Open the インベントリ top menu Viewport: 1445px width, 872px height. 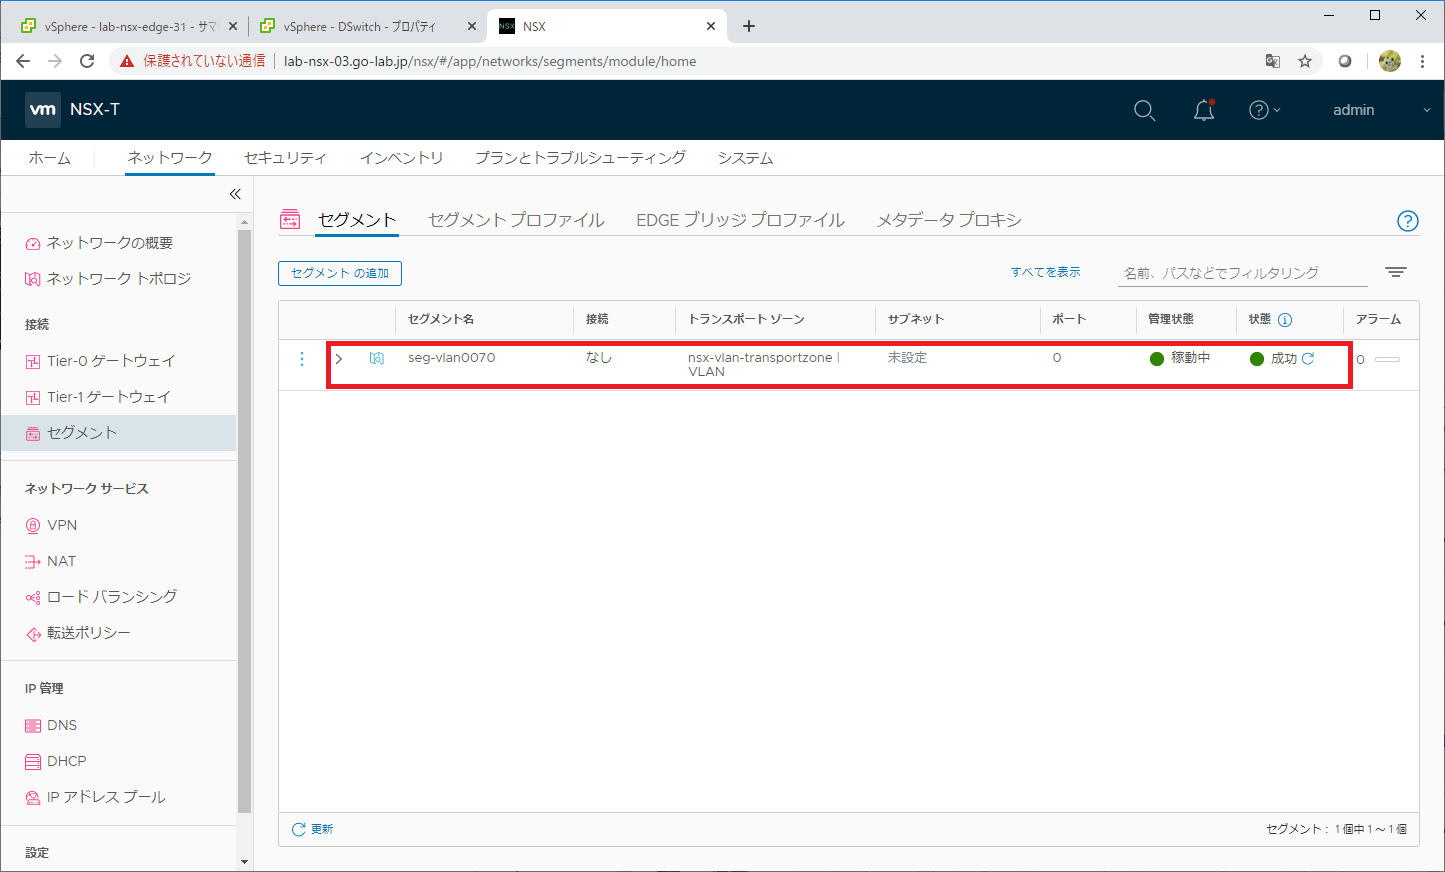pyautogui.click(x=401, y=158)
